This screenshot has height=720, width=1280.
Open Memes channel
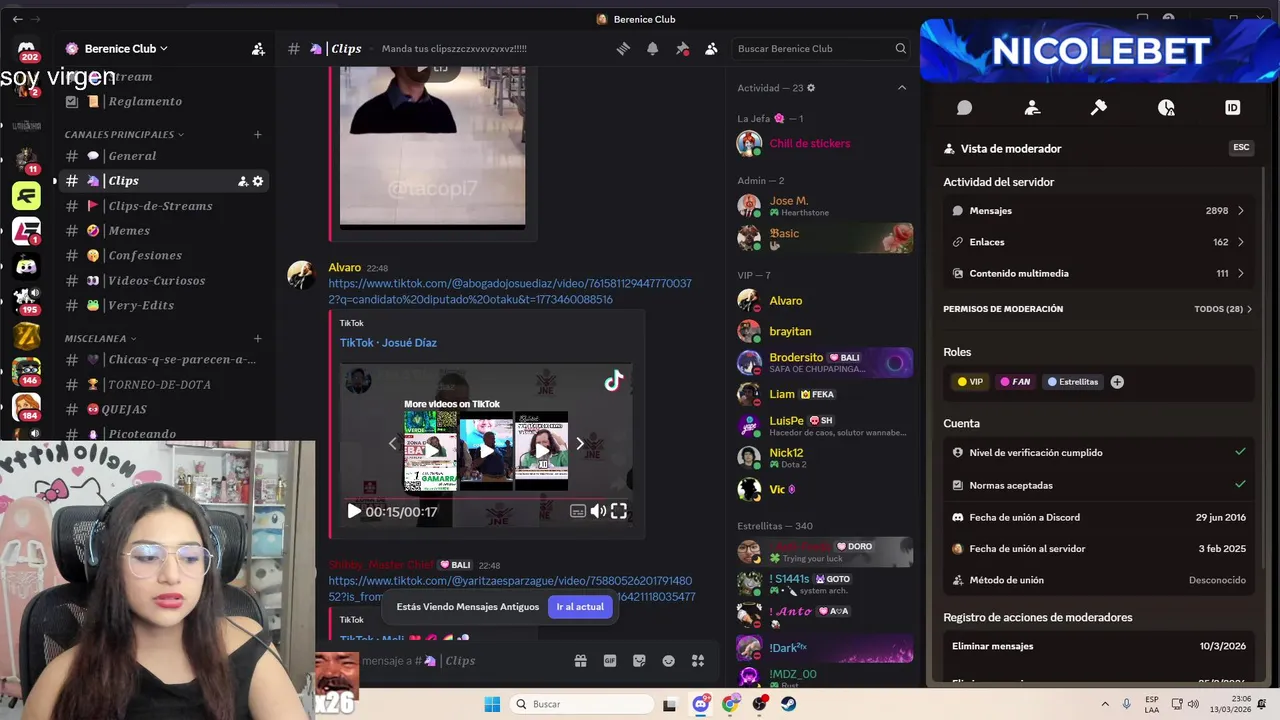pos(163,231)
